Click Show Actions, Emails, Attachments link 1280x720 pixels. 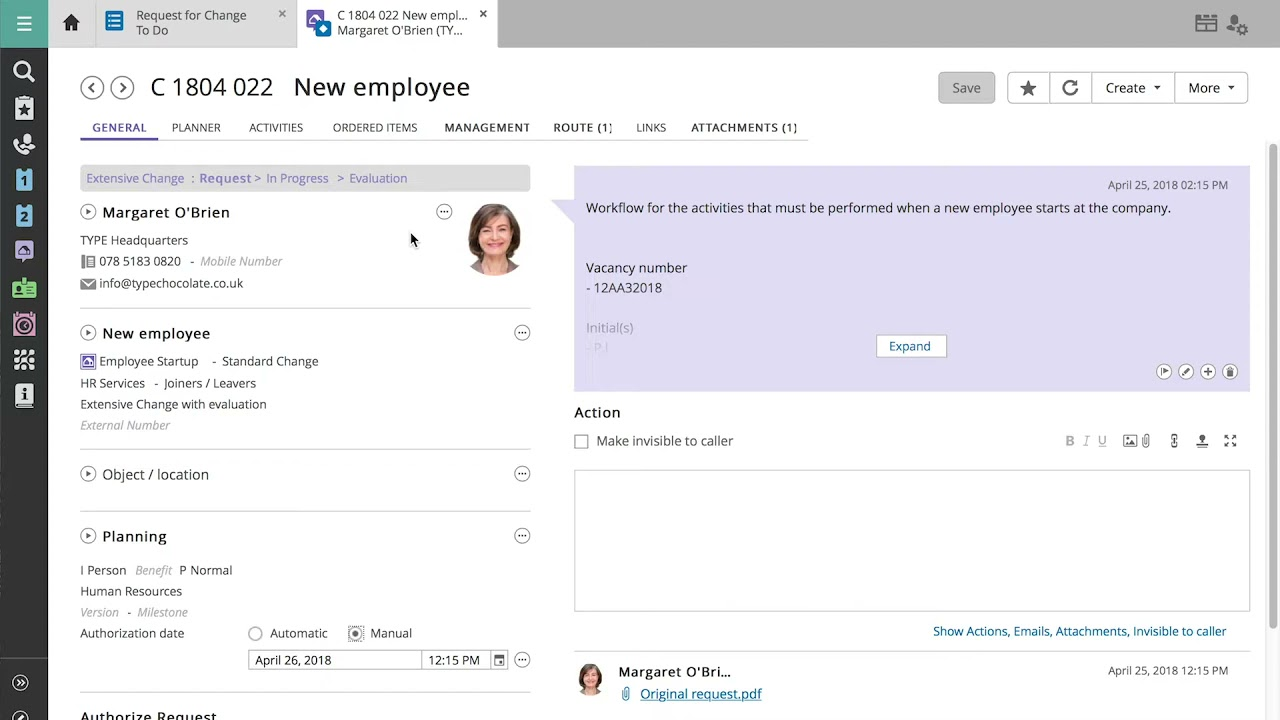pos(1080,631)
